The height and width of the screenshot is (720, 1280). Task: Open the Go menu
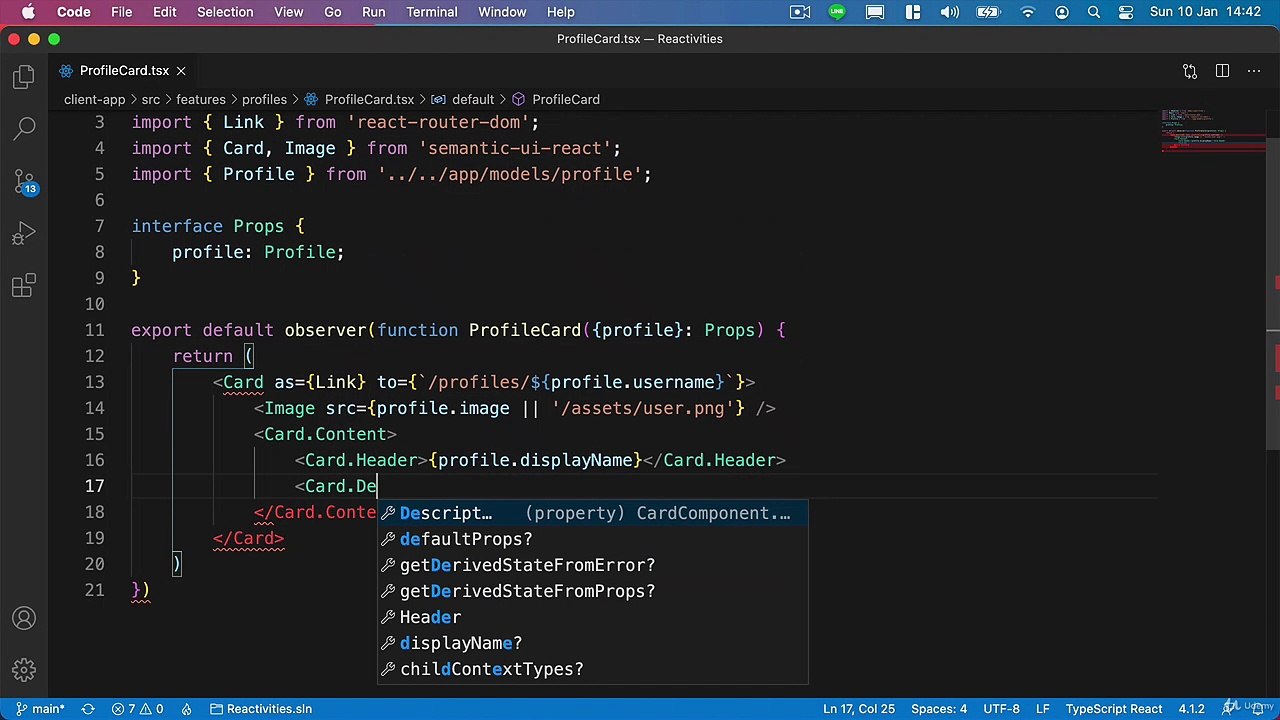click(333, 12)
